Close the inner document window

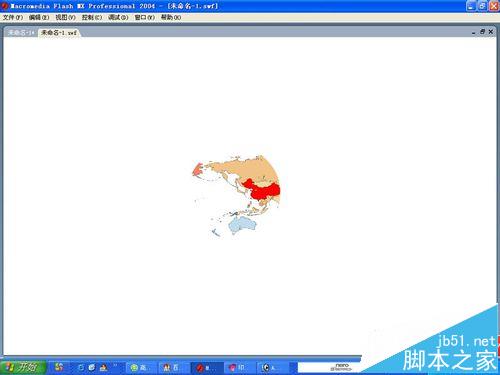[491, 32]
